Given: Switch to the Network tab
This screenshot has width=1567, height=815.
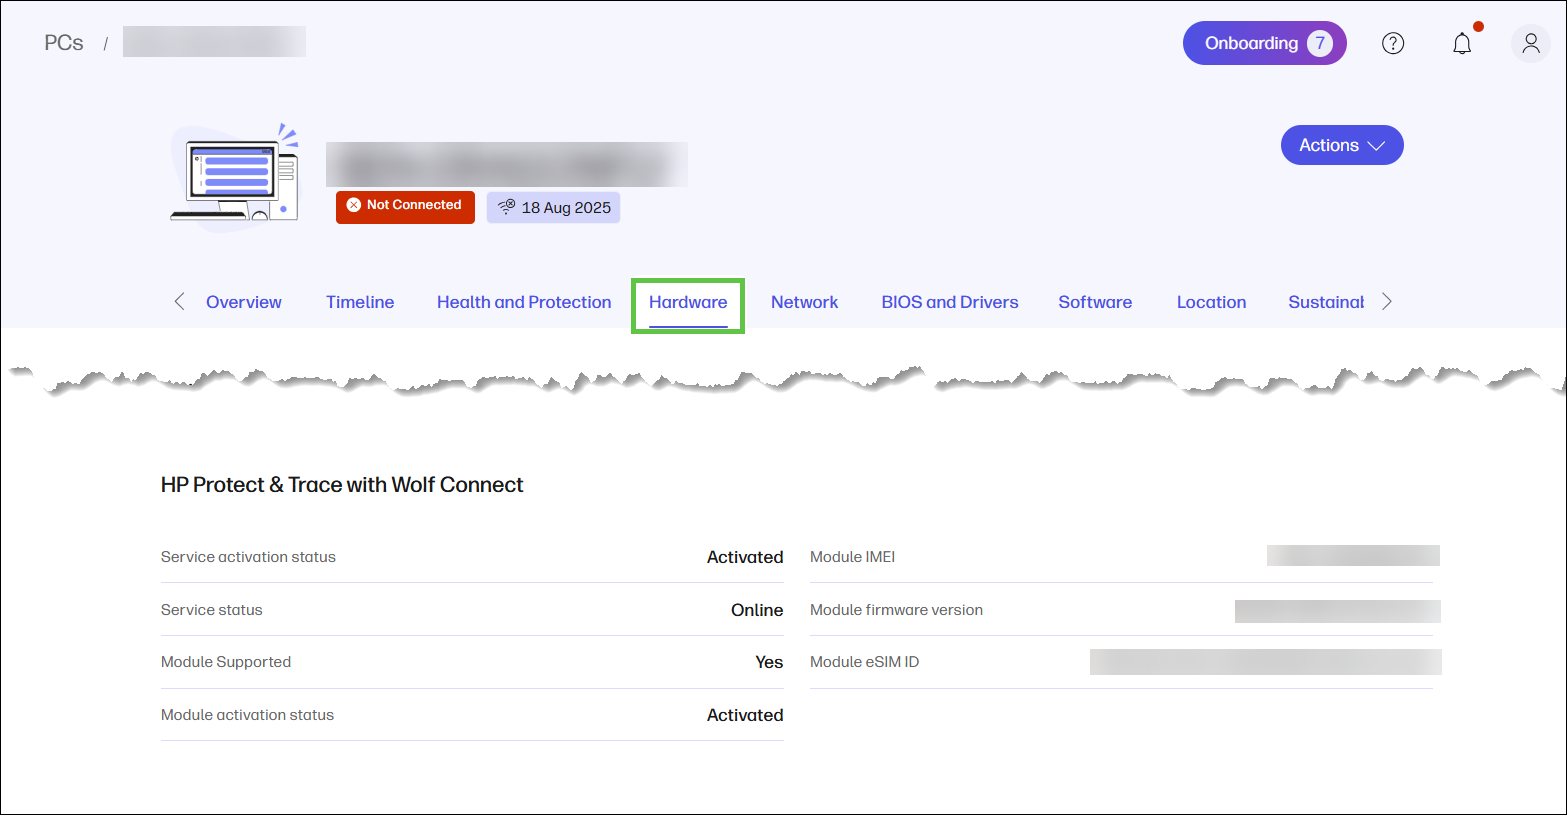Looking at the screenshot, I should click(x=804, y=302).
